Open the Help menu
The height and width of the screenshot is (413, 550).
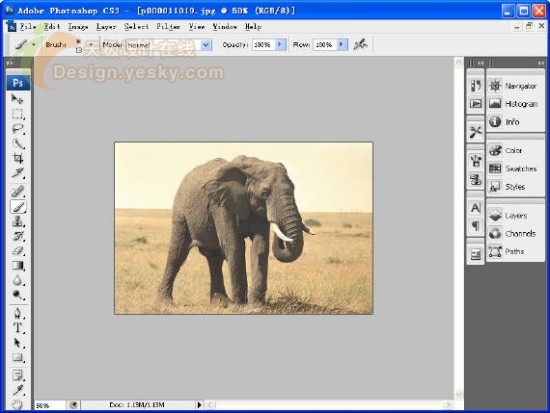[253, 27]
